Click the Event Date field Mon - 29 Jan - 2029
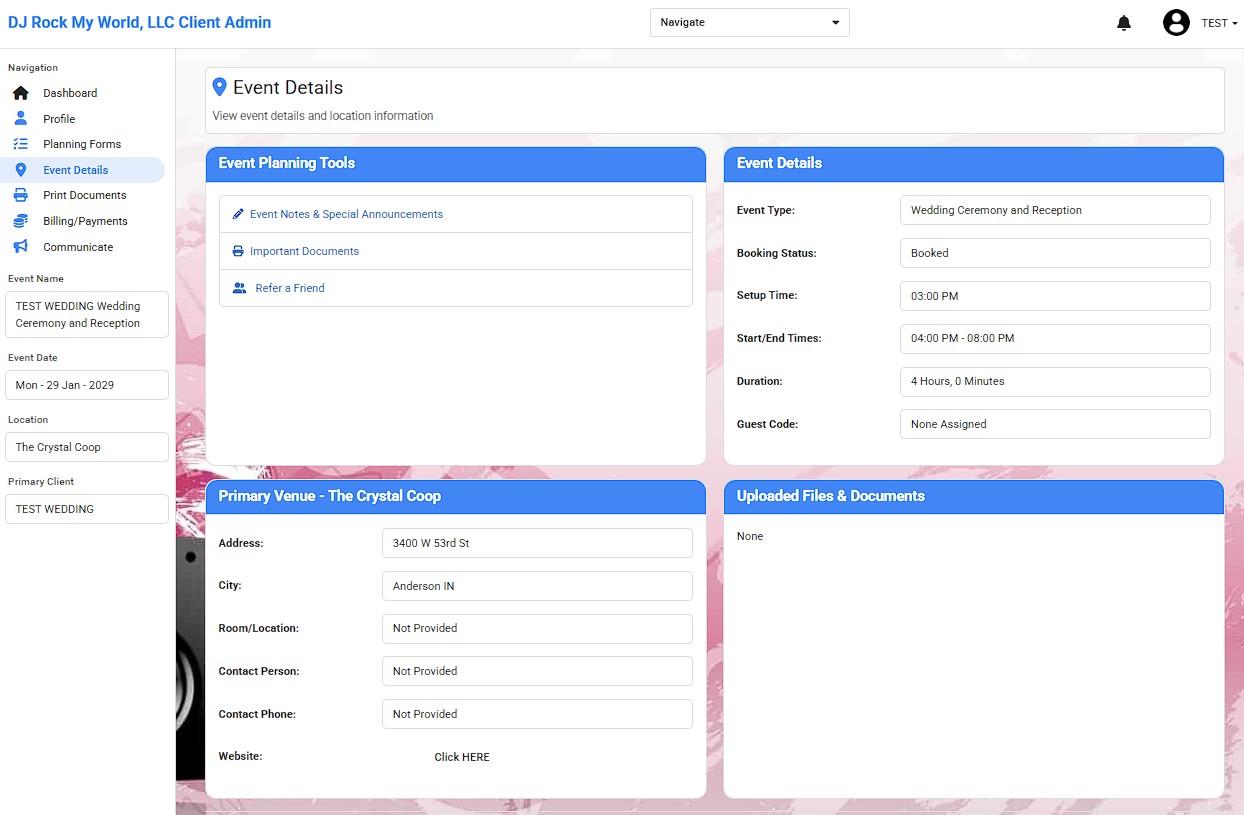Screen dimensions: 1244x815 coord(87,385)
